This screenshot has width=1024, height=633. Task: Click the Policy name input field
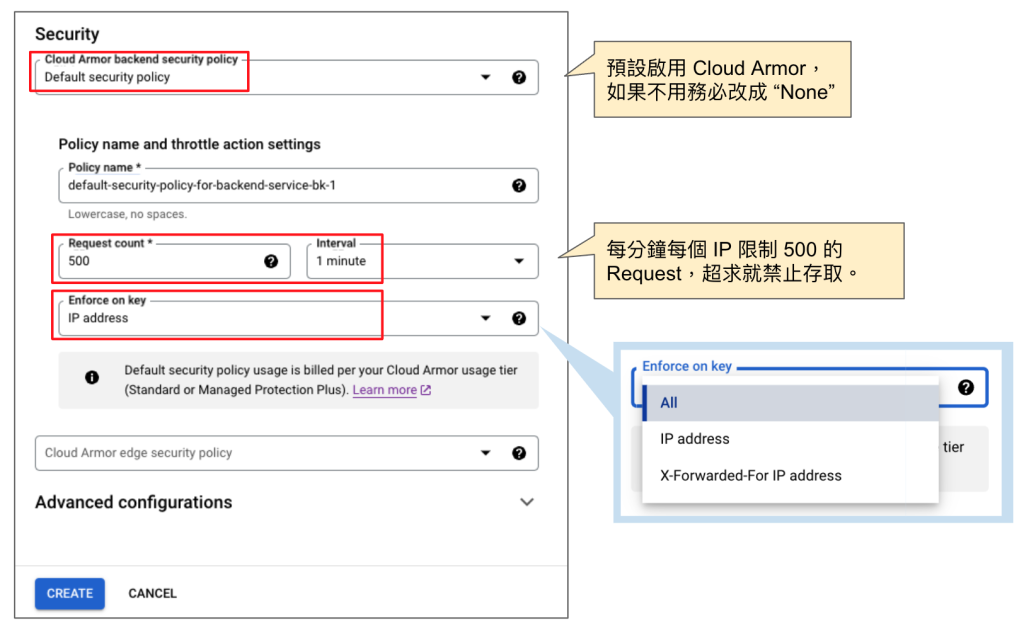pos(298,186)
